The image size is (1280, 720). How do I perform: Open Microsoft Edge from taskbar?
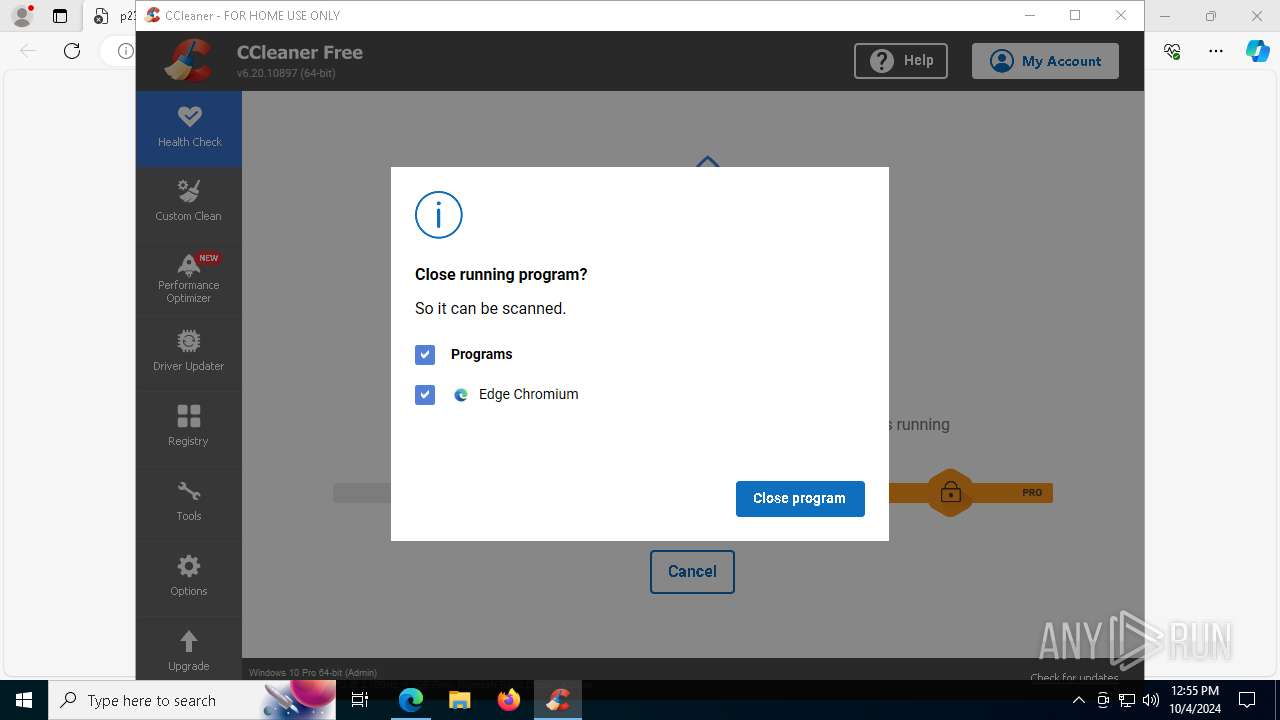point(411,701)
